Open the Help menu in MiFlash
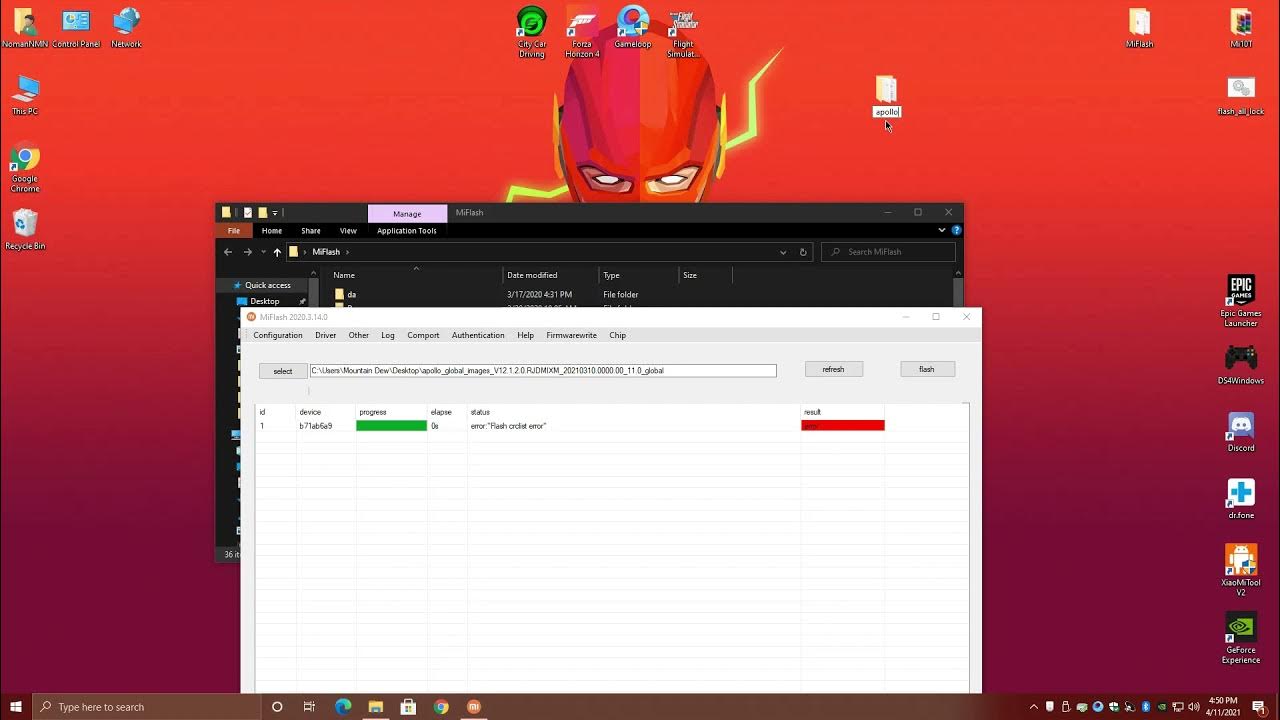The image size is (1280, 720). 526,335
